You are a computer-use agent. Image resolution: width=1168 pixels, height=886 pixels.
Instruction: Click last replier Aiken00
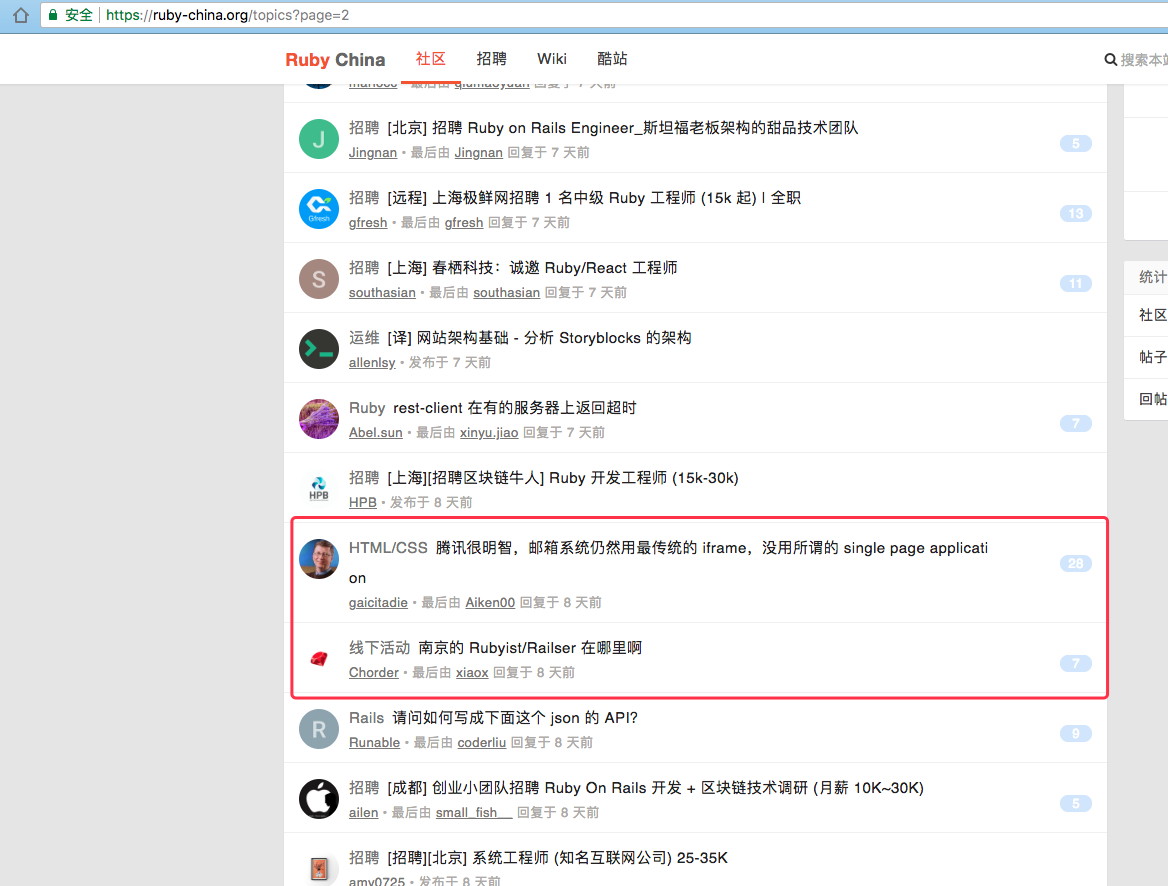(x=490, y=603)
